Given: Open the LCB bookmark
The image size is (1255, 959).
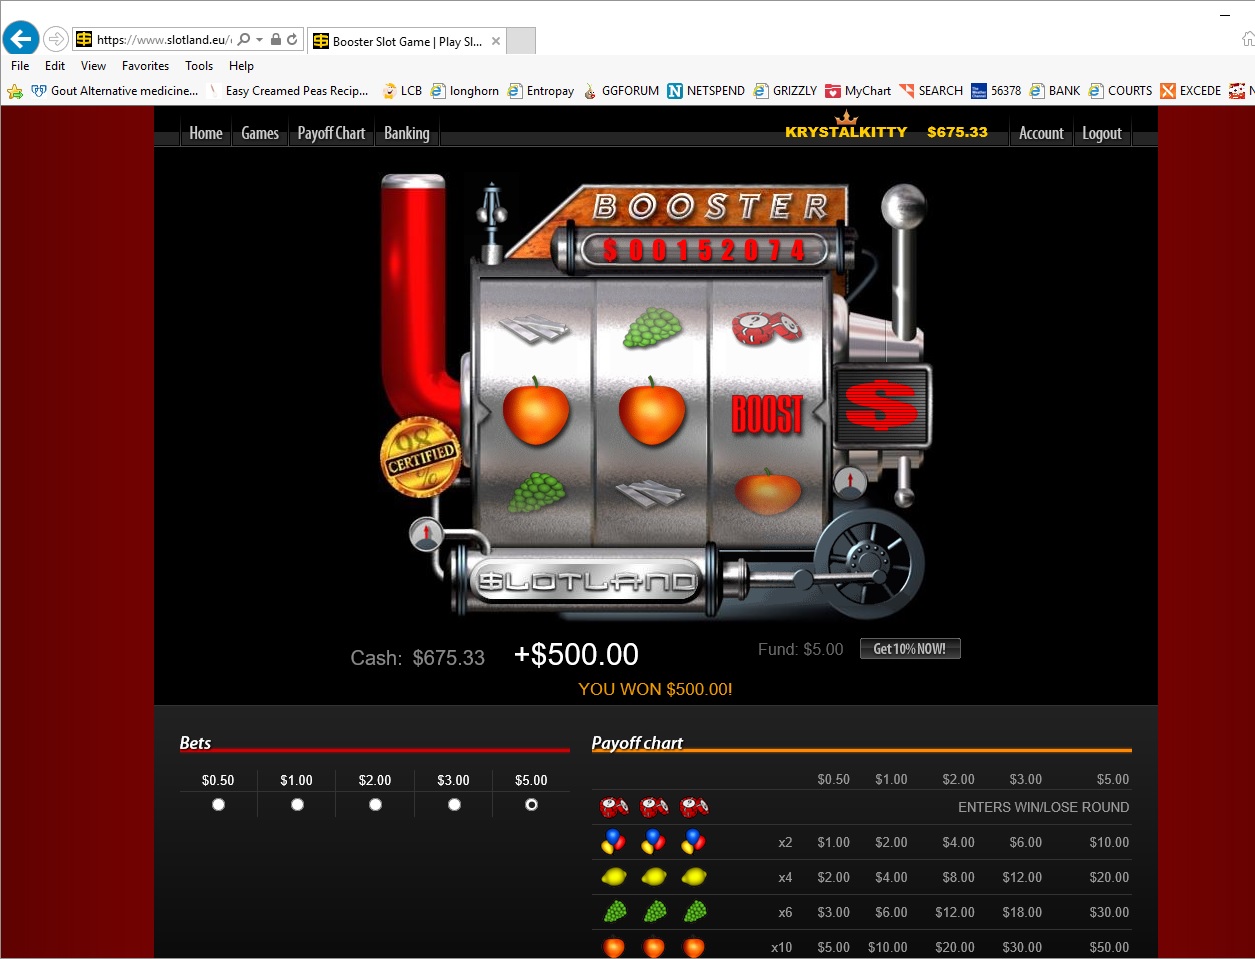Looking at the screenshot, I should (402, 91).
